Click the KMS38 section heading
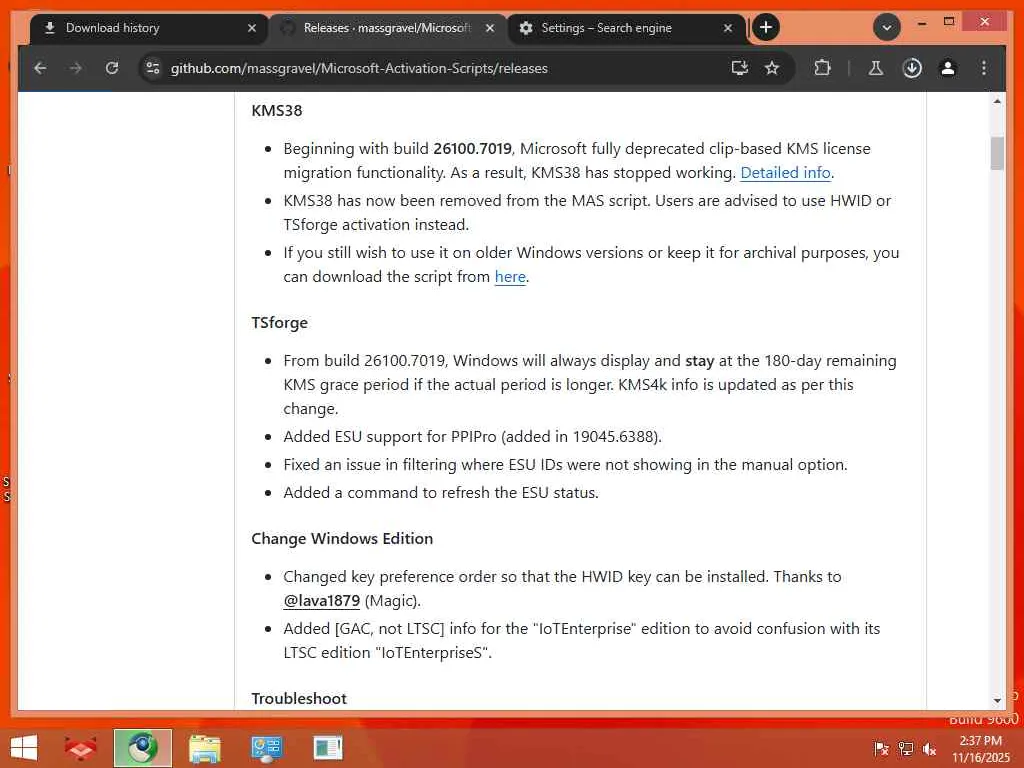1024x768 pixels. (277, 110)
